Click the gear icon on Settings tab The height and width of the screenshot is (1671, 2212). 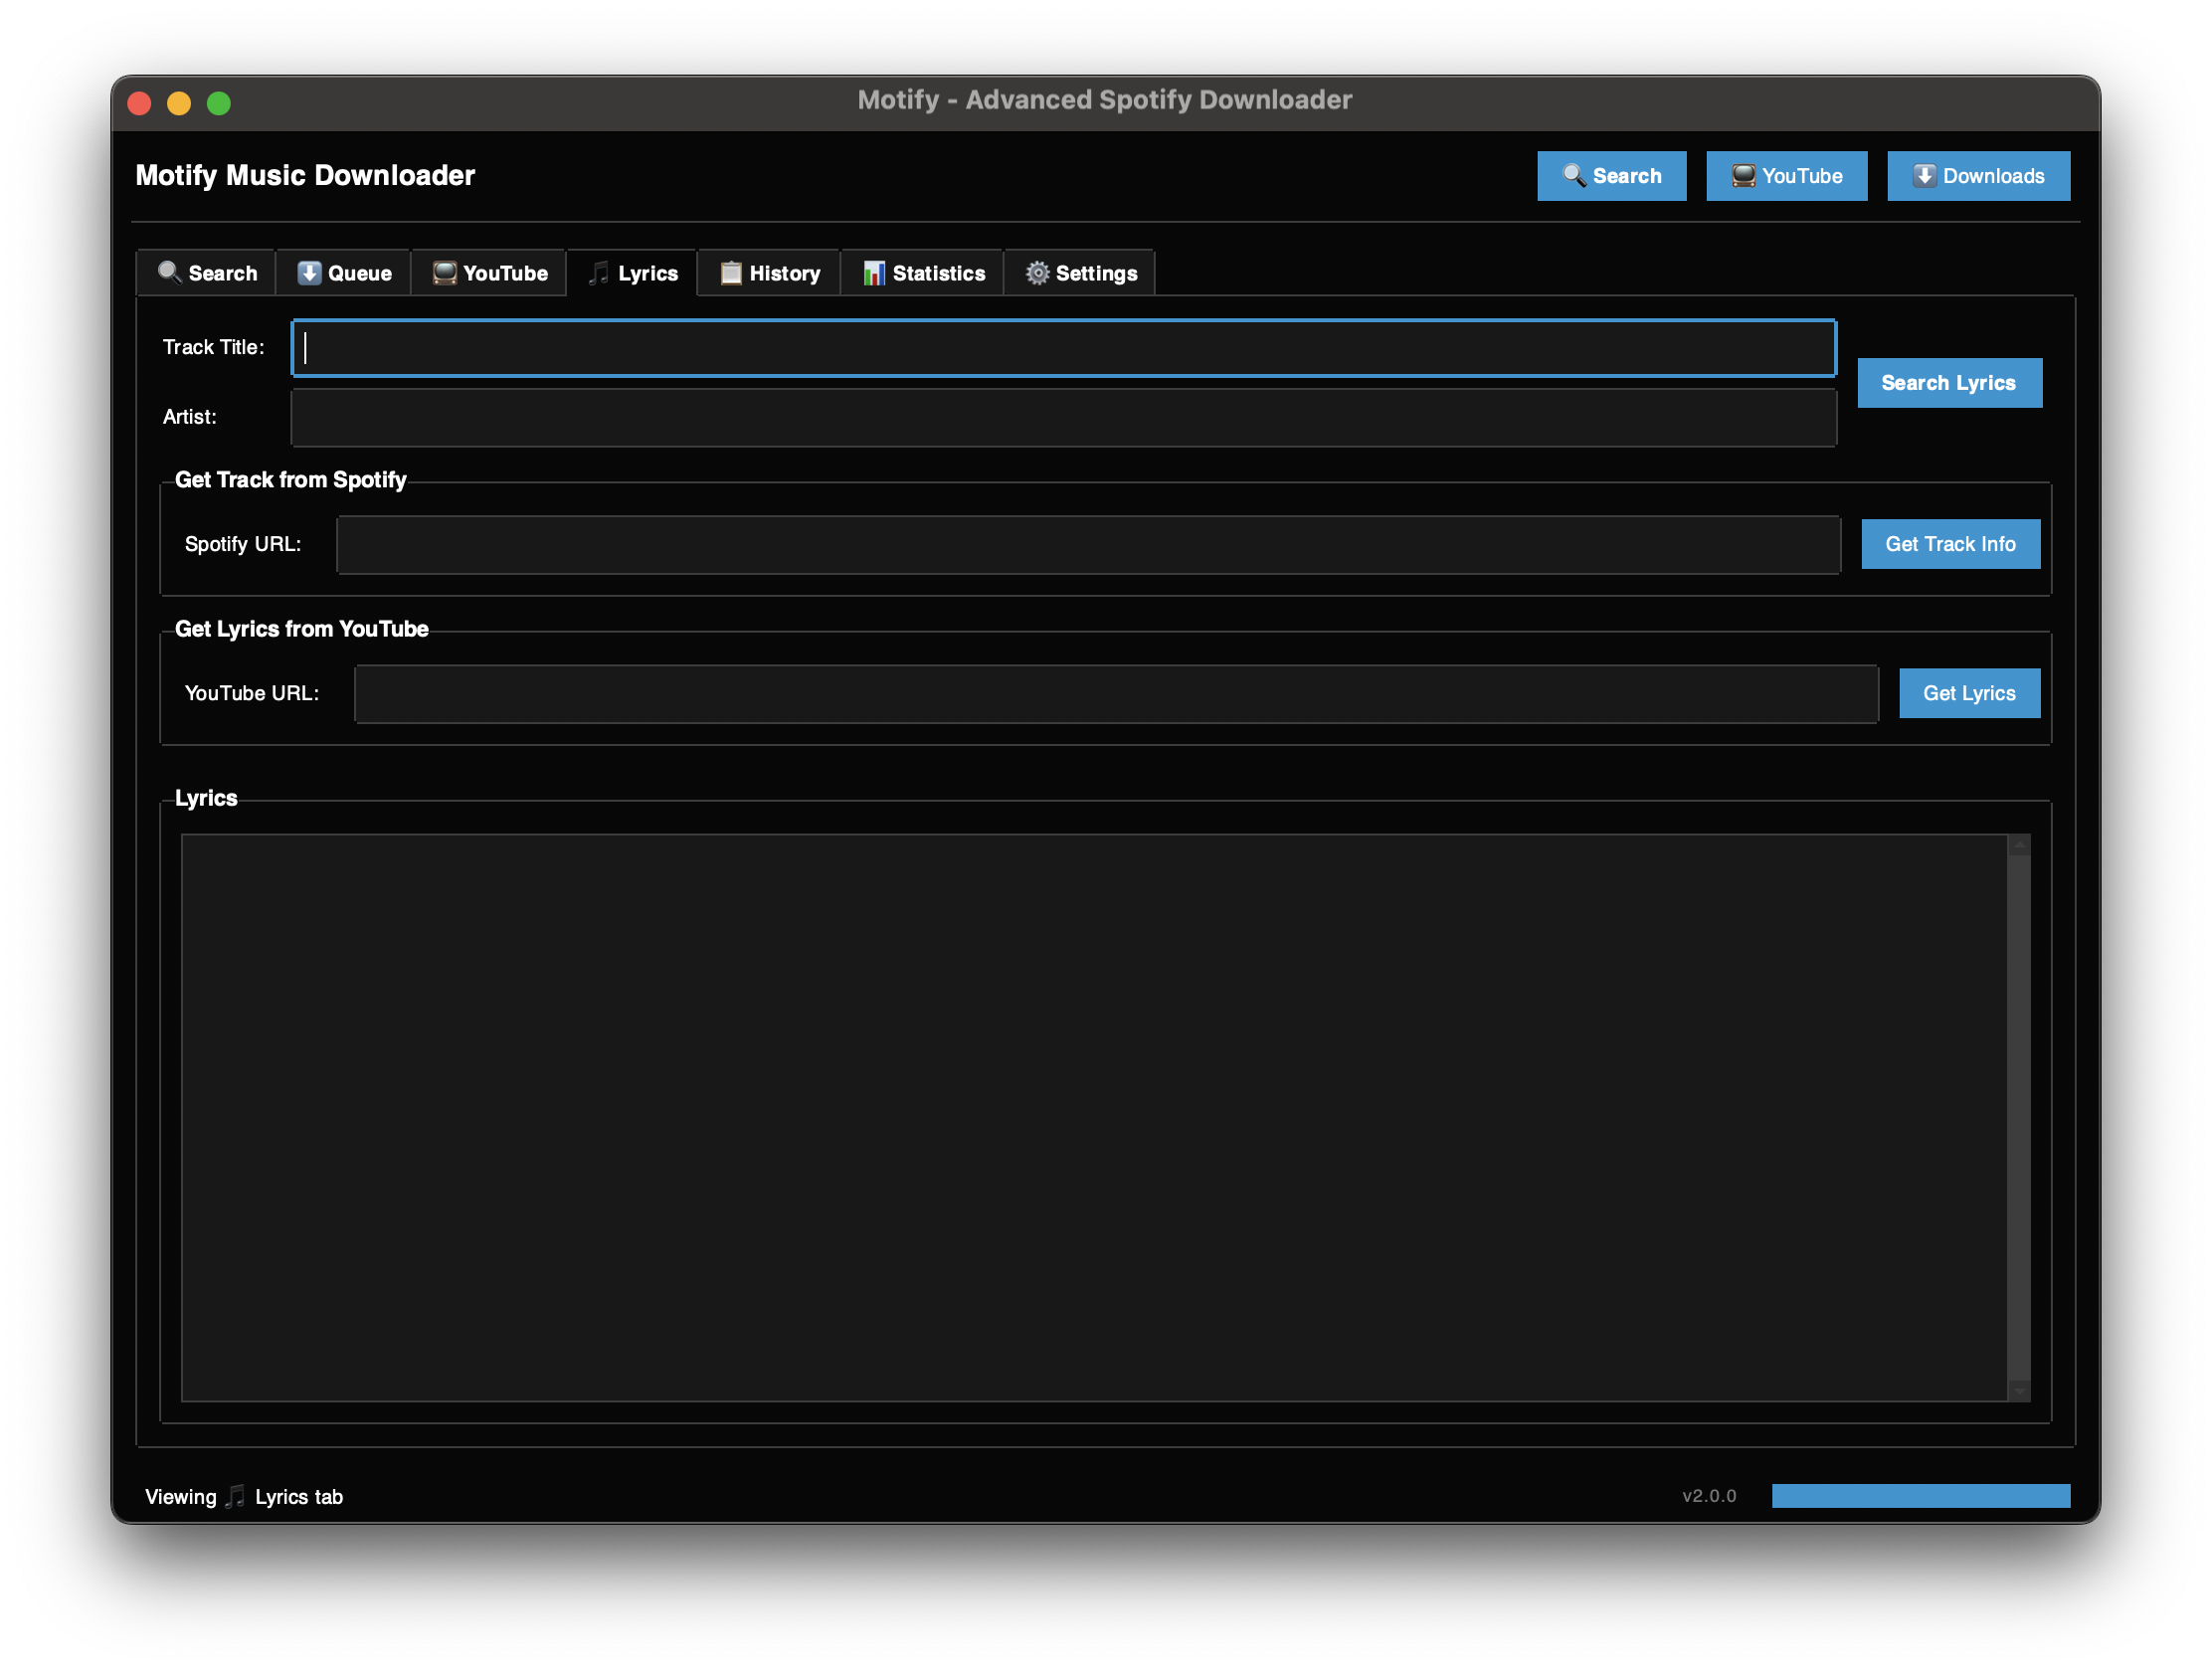point(1037,273)
